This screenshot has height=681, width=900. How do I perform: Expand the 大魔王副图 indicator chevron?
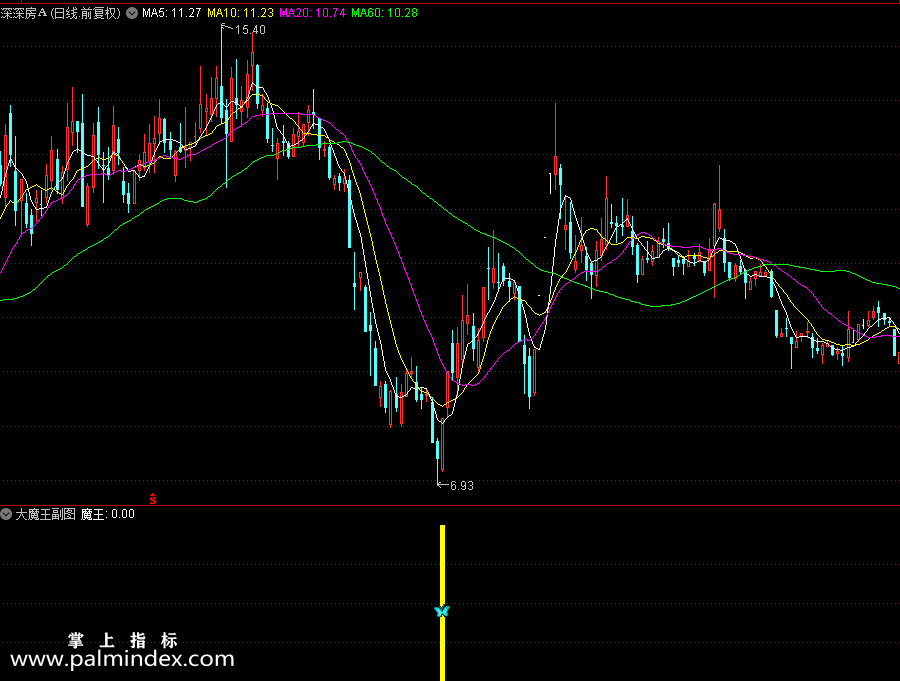[x=6, y=514]
